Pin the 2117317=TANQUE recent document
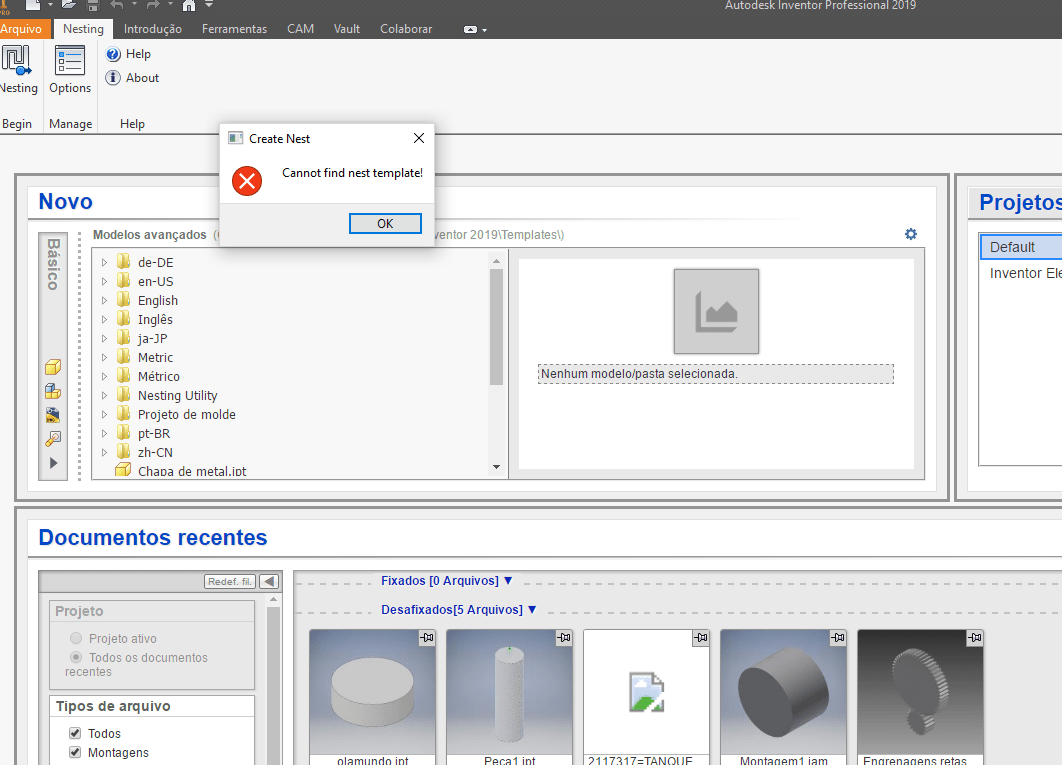 (701, 638)
